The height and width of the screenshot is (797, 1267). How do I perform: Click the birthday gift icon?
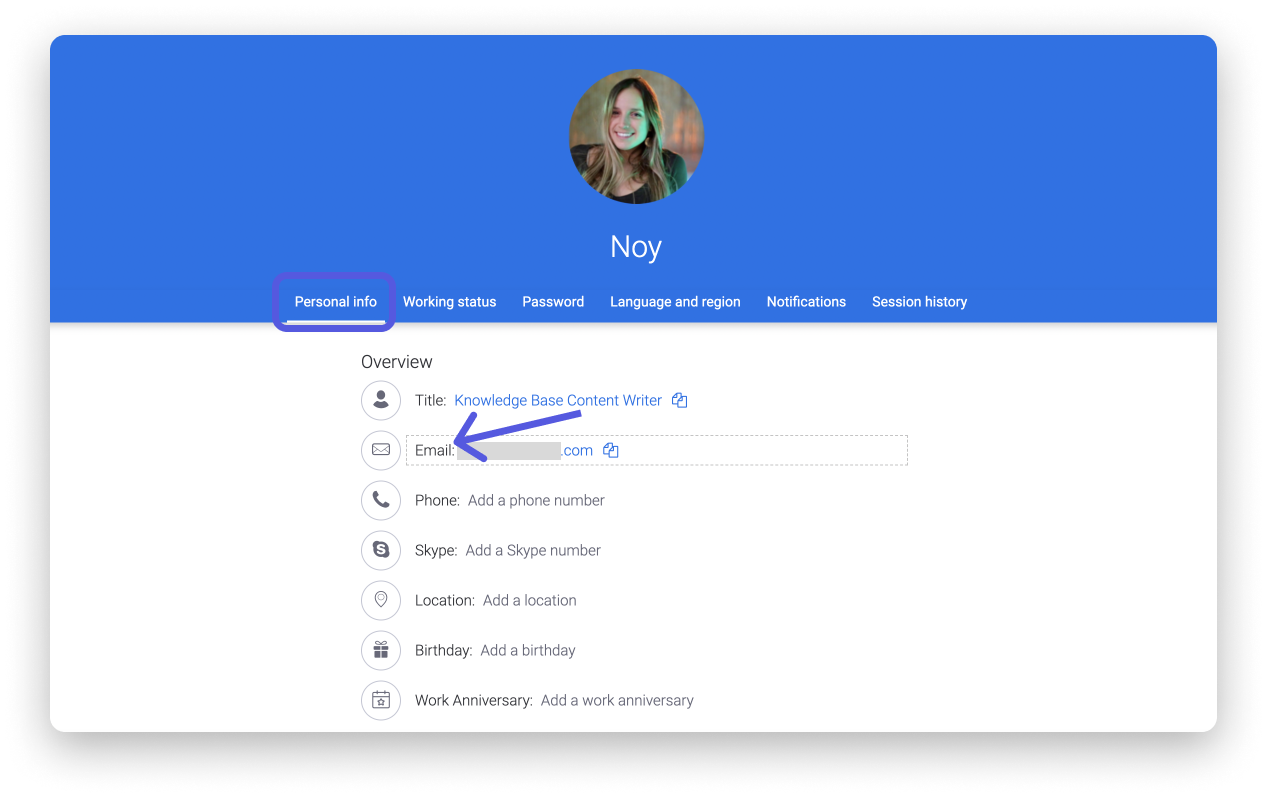[x=380, y=650]
